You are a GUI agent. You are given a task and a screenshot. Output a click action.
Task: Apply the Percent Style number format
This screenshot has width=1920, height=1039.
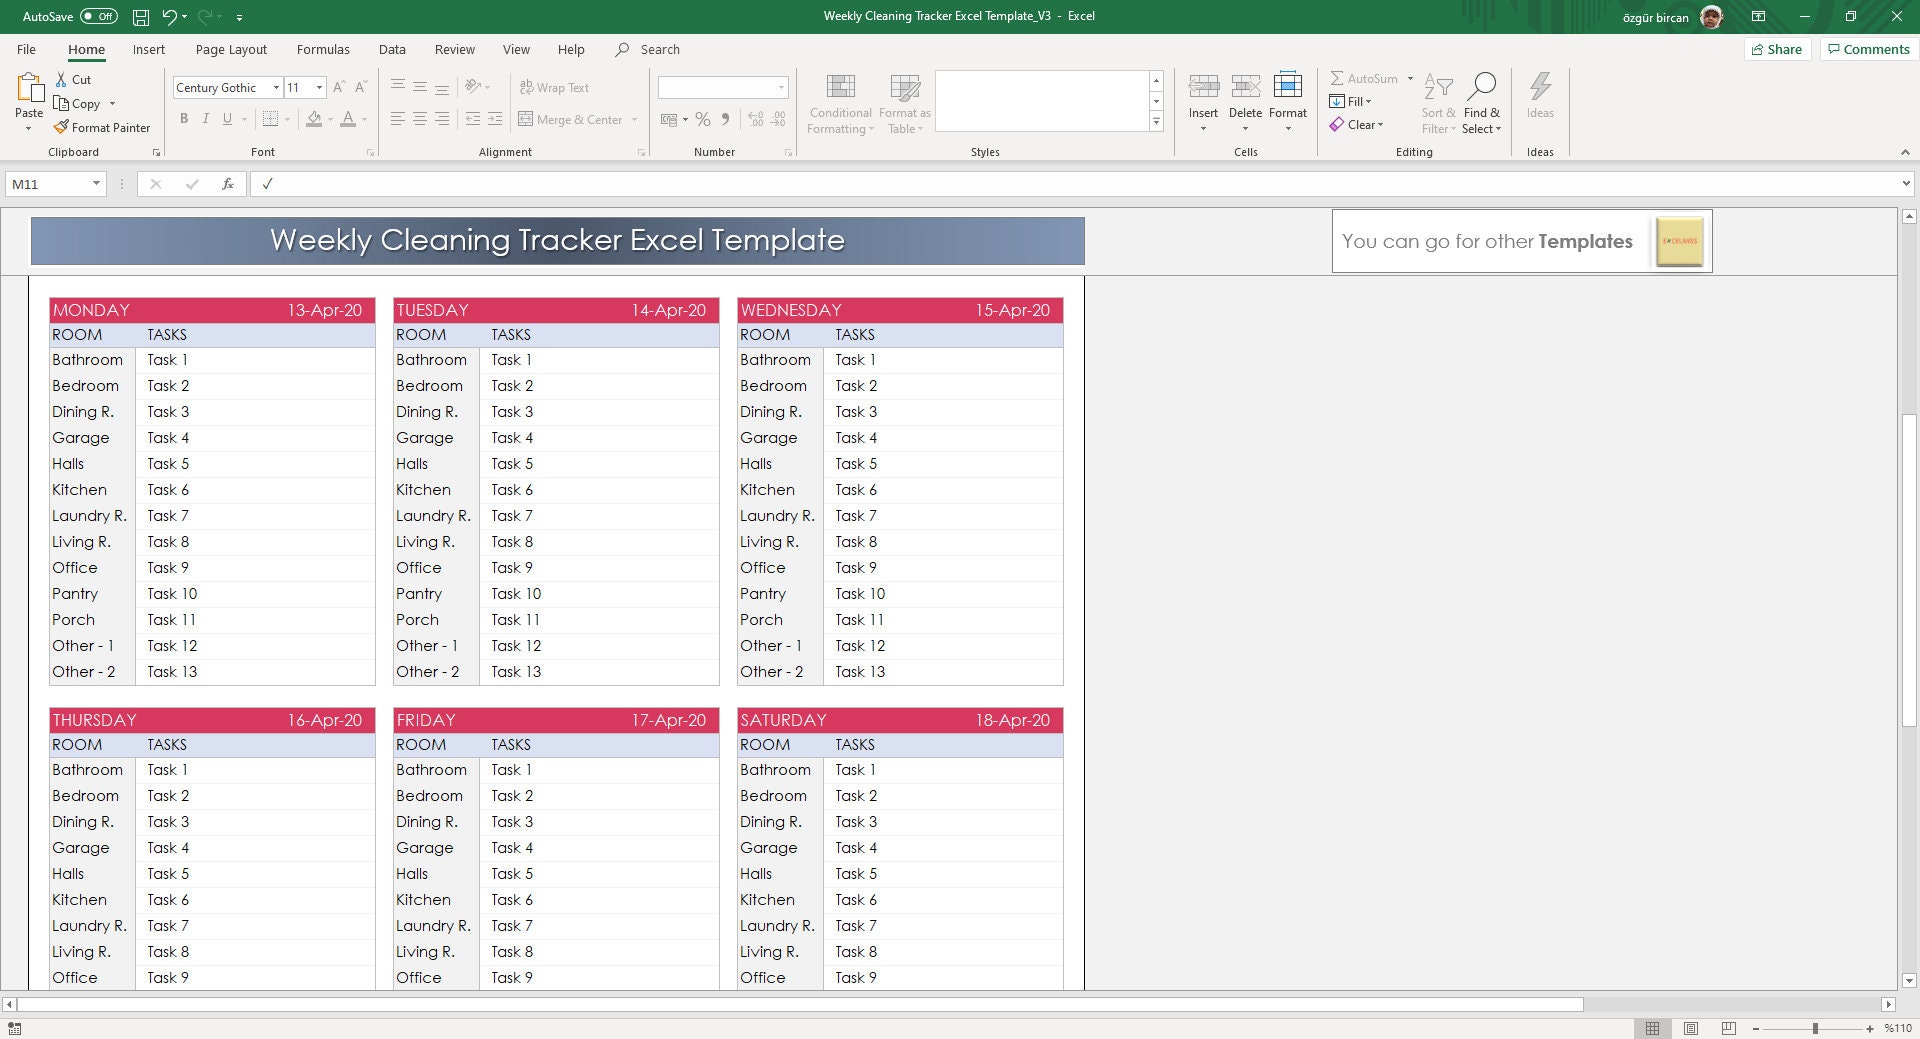(x=702, y=119)
